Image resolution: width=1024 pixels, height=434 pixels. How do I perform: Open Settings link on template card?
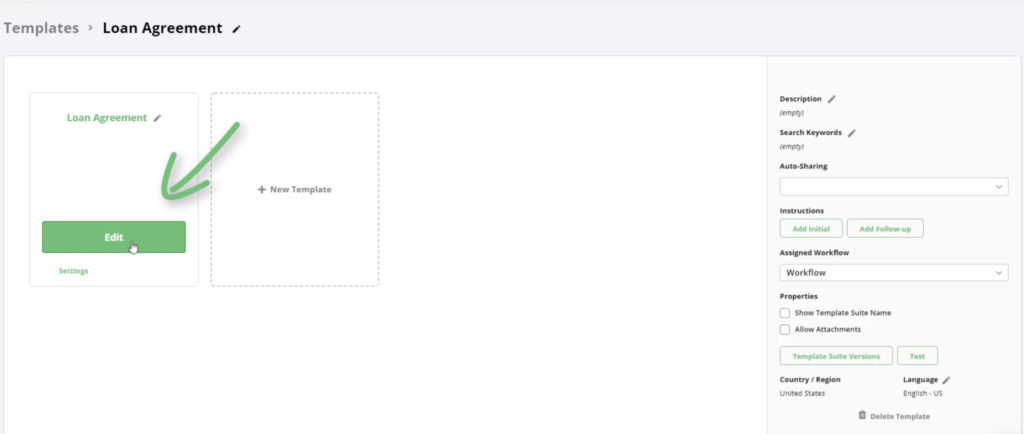[73, 271]
